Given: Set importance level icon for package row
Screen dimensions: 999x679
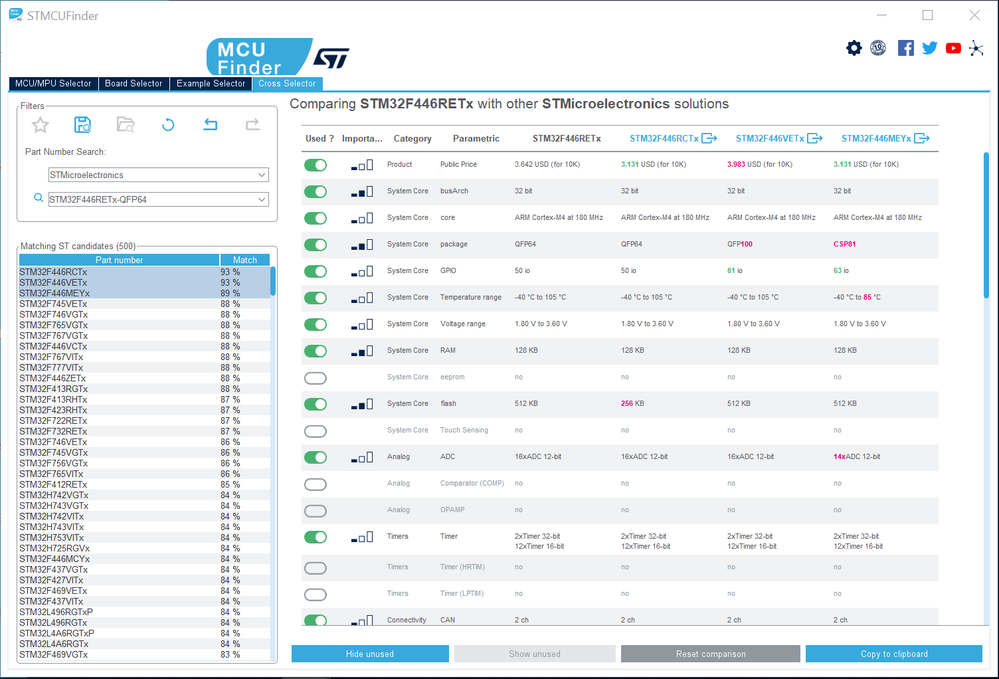Looking at the screenshot, I should [362, 245].
